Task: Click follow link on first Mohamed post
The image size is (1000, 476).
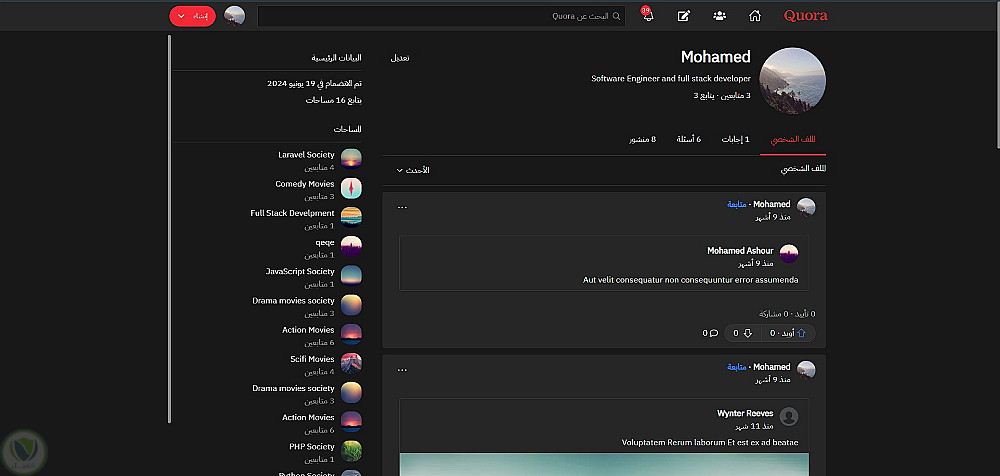Action: point(737,205)
